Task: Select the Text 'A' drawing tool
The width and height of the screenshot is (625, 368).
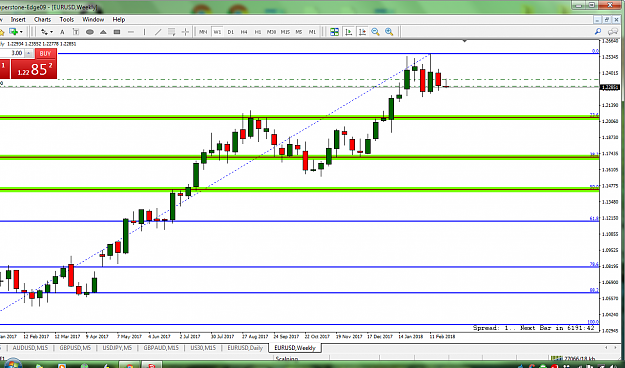Action: (x=62, y=32)
